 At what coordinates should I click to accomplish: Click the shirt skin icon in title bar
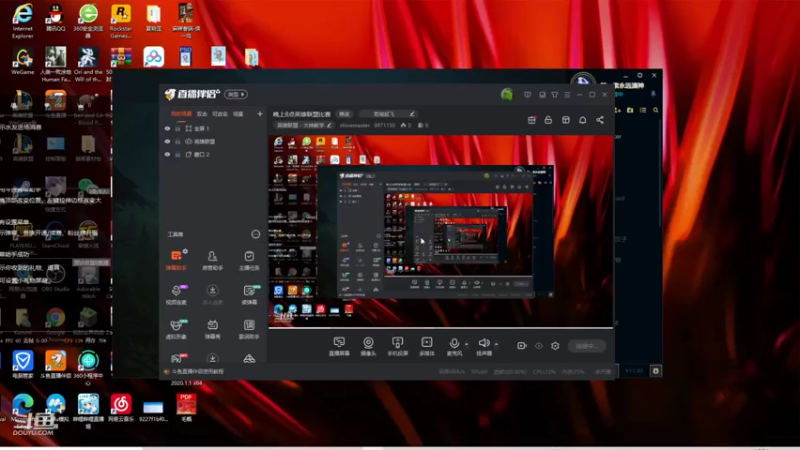point(555,95)
